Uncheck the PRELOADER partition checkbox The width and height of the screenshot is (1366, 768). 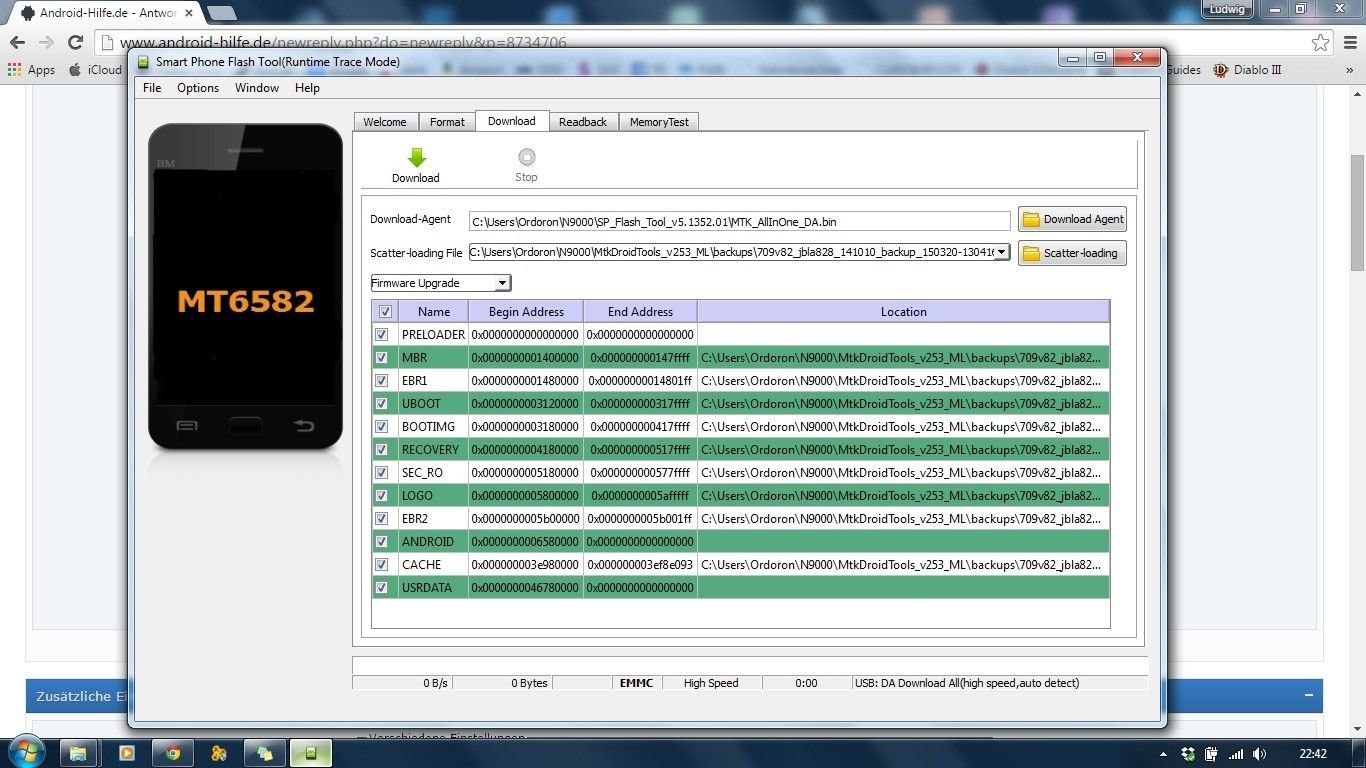[381, 335]
